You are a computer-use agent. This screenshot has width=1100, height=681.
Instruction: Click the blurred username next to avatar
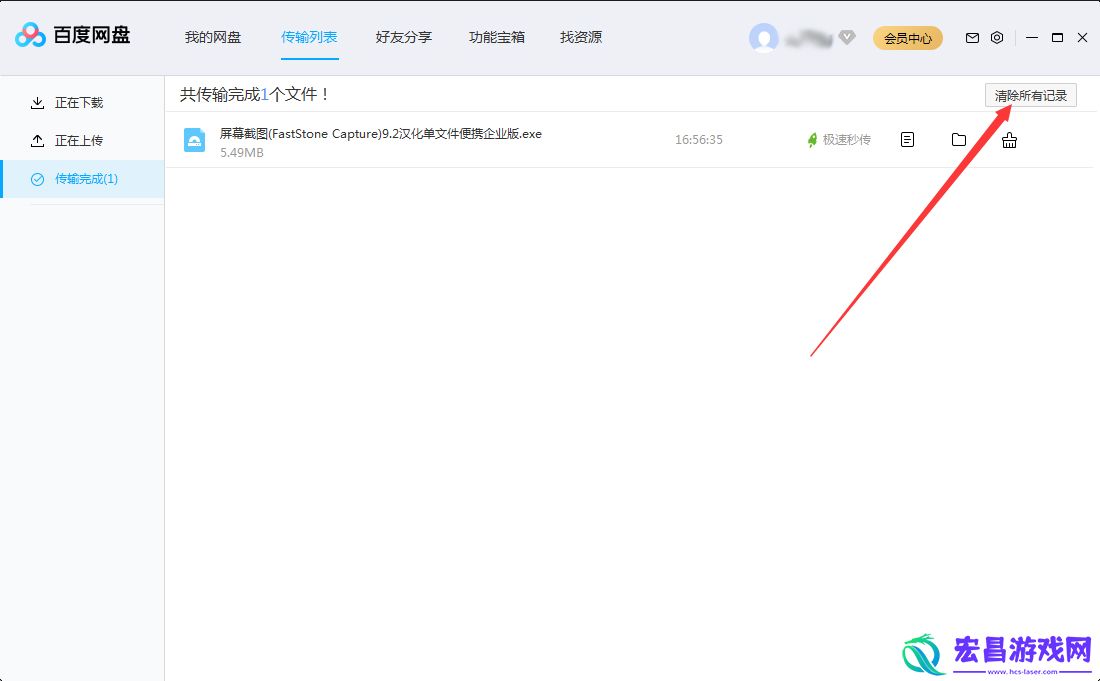(809, 39)
